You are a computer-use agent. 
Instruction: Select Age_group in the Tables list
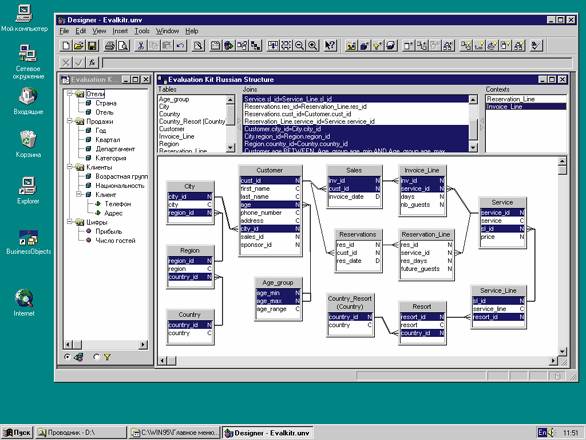192,99
